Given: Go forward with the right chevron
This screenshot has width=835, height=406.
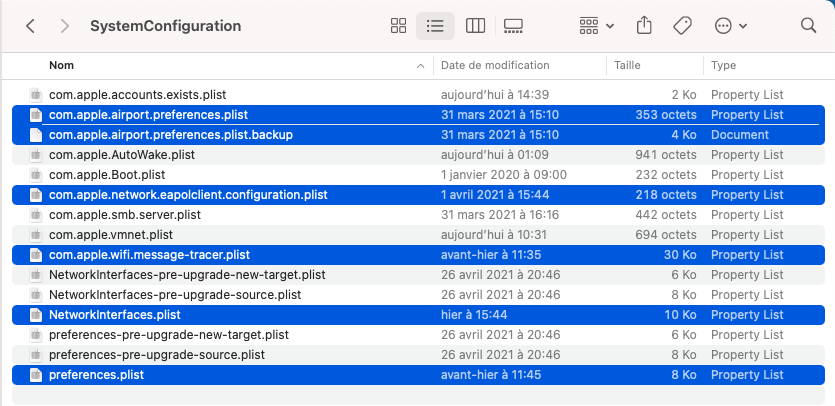Looking at the screenshot, I should (65, 25).
